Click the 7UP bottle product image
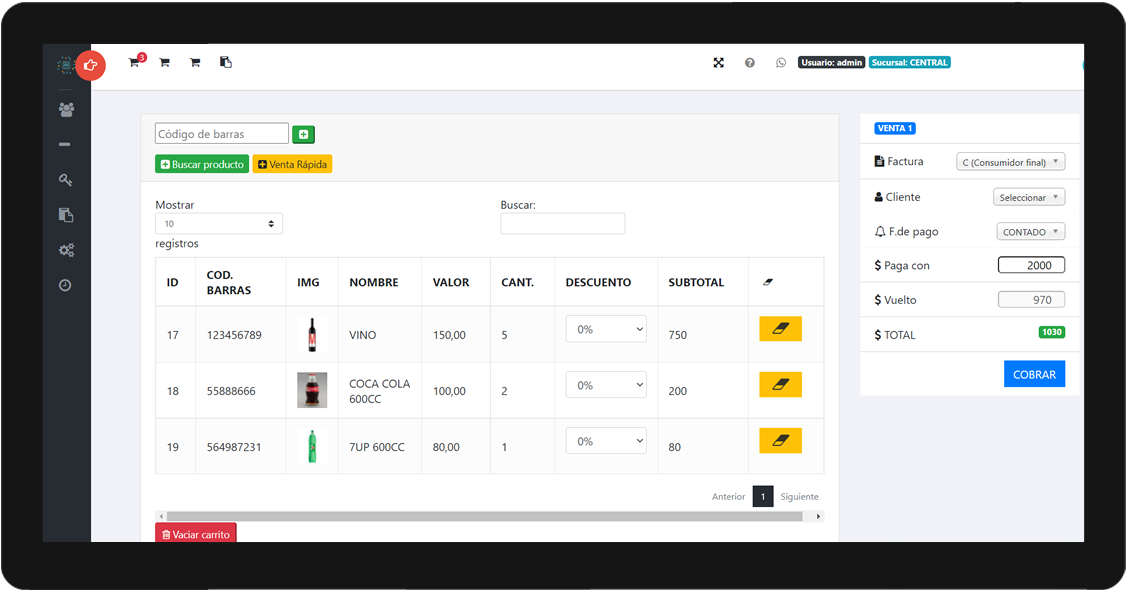This screenshot has width=1130, height=591. pyautogui.click(x=312, y=446)
